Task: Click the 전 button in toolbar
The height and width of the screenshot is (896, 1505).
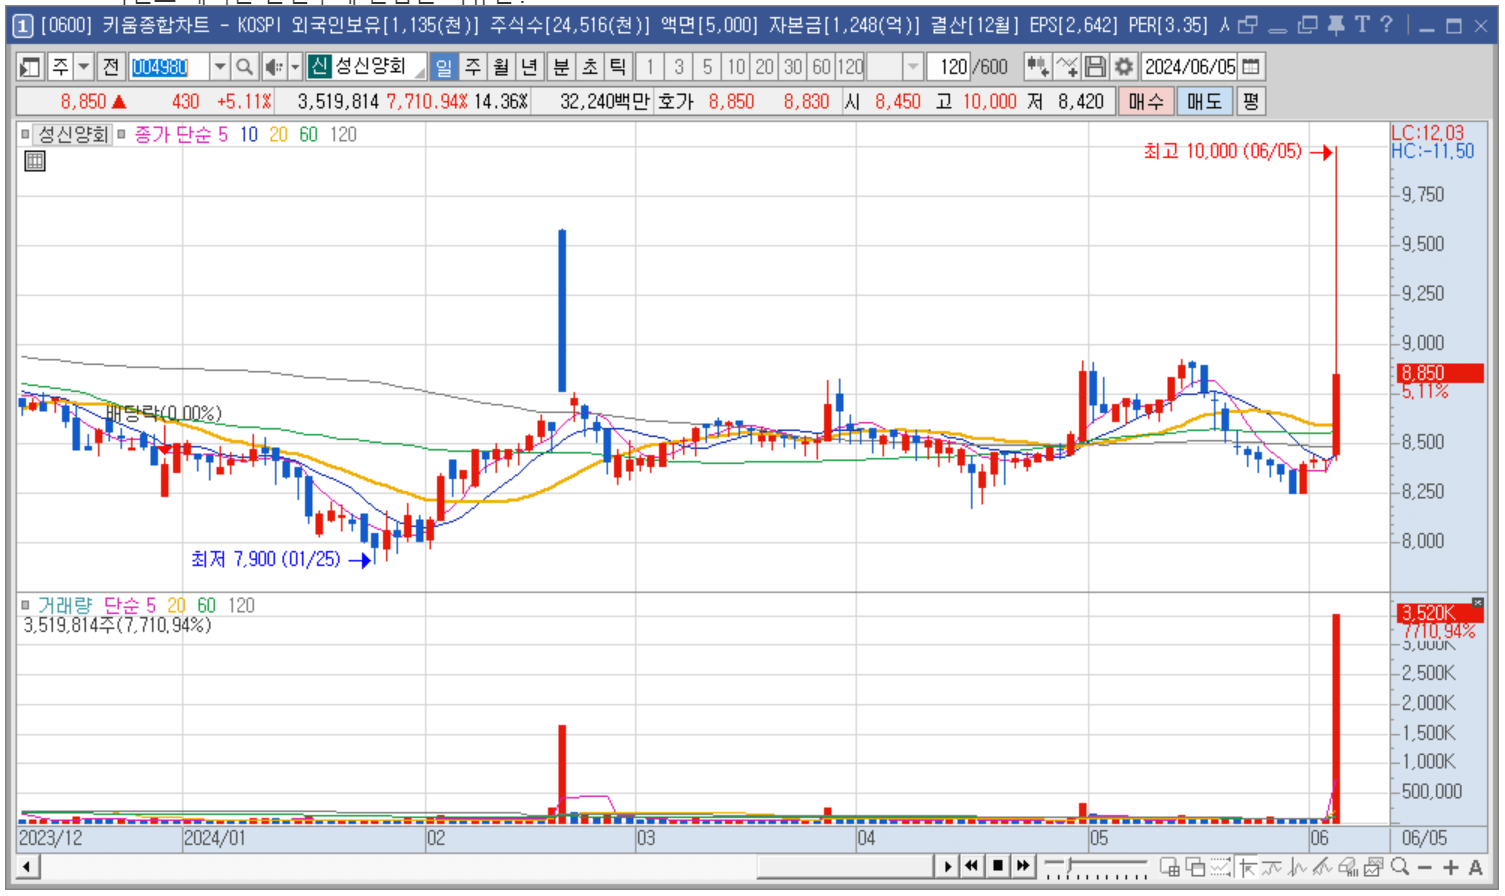Action: point(112,67)
